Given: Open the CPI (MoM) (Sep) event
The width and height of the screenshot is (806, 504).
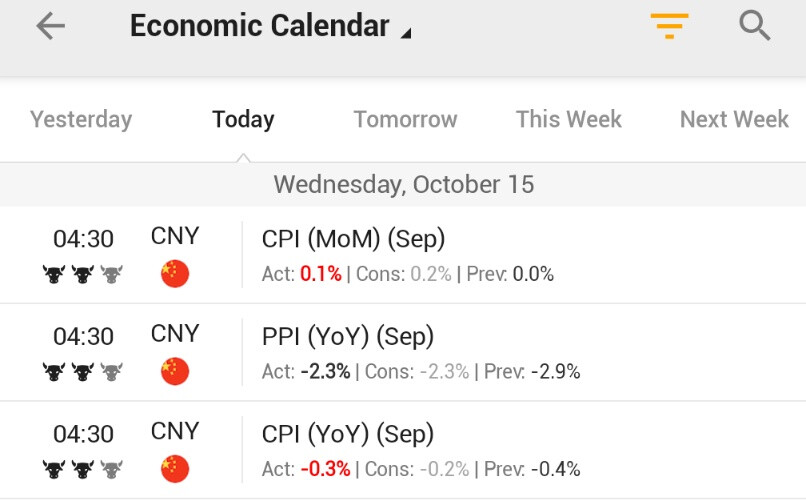Looking at the screenshot, I should pyautogui.click(x=353, y=240).
